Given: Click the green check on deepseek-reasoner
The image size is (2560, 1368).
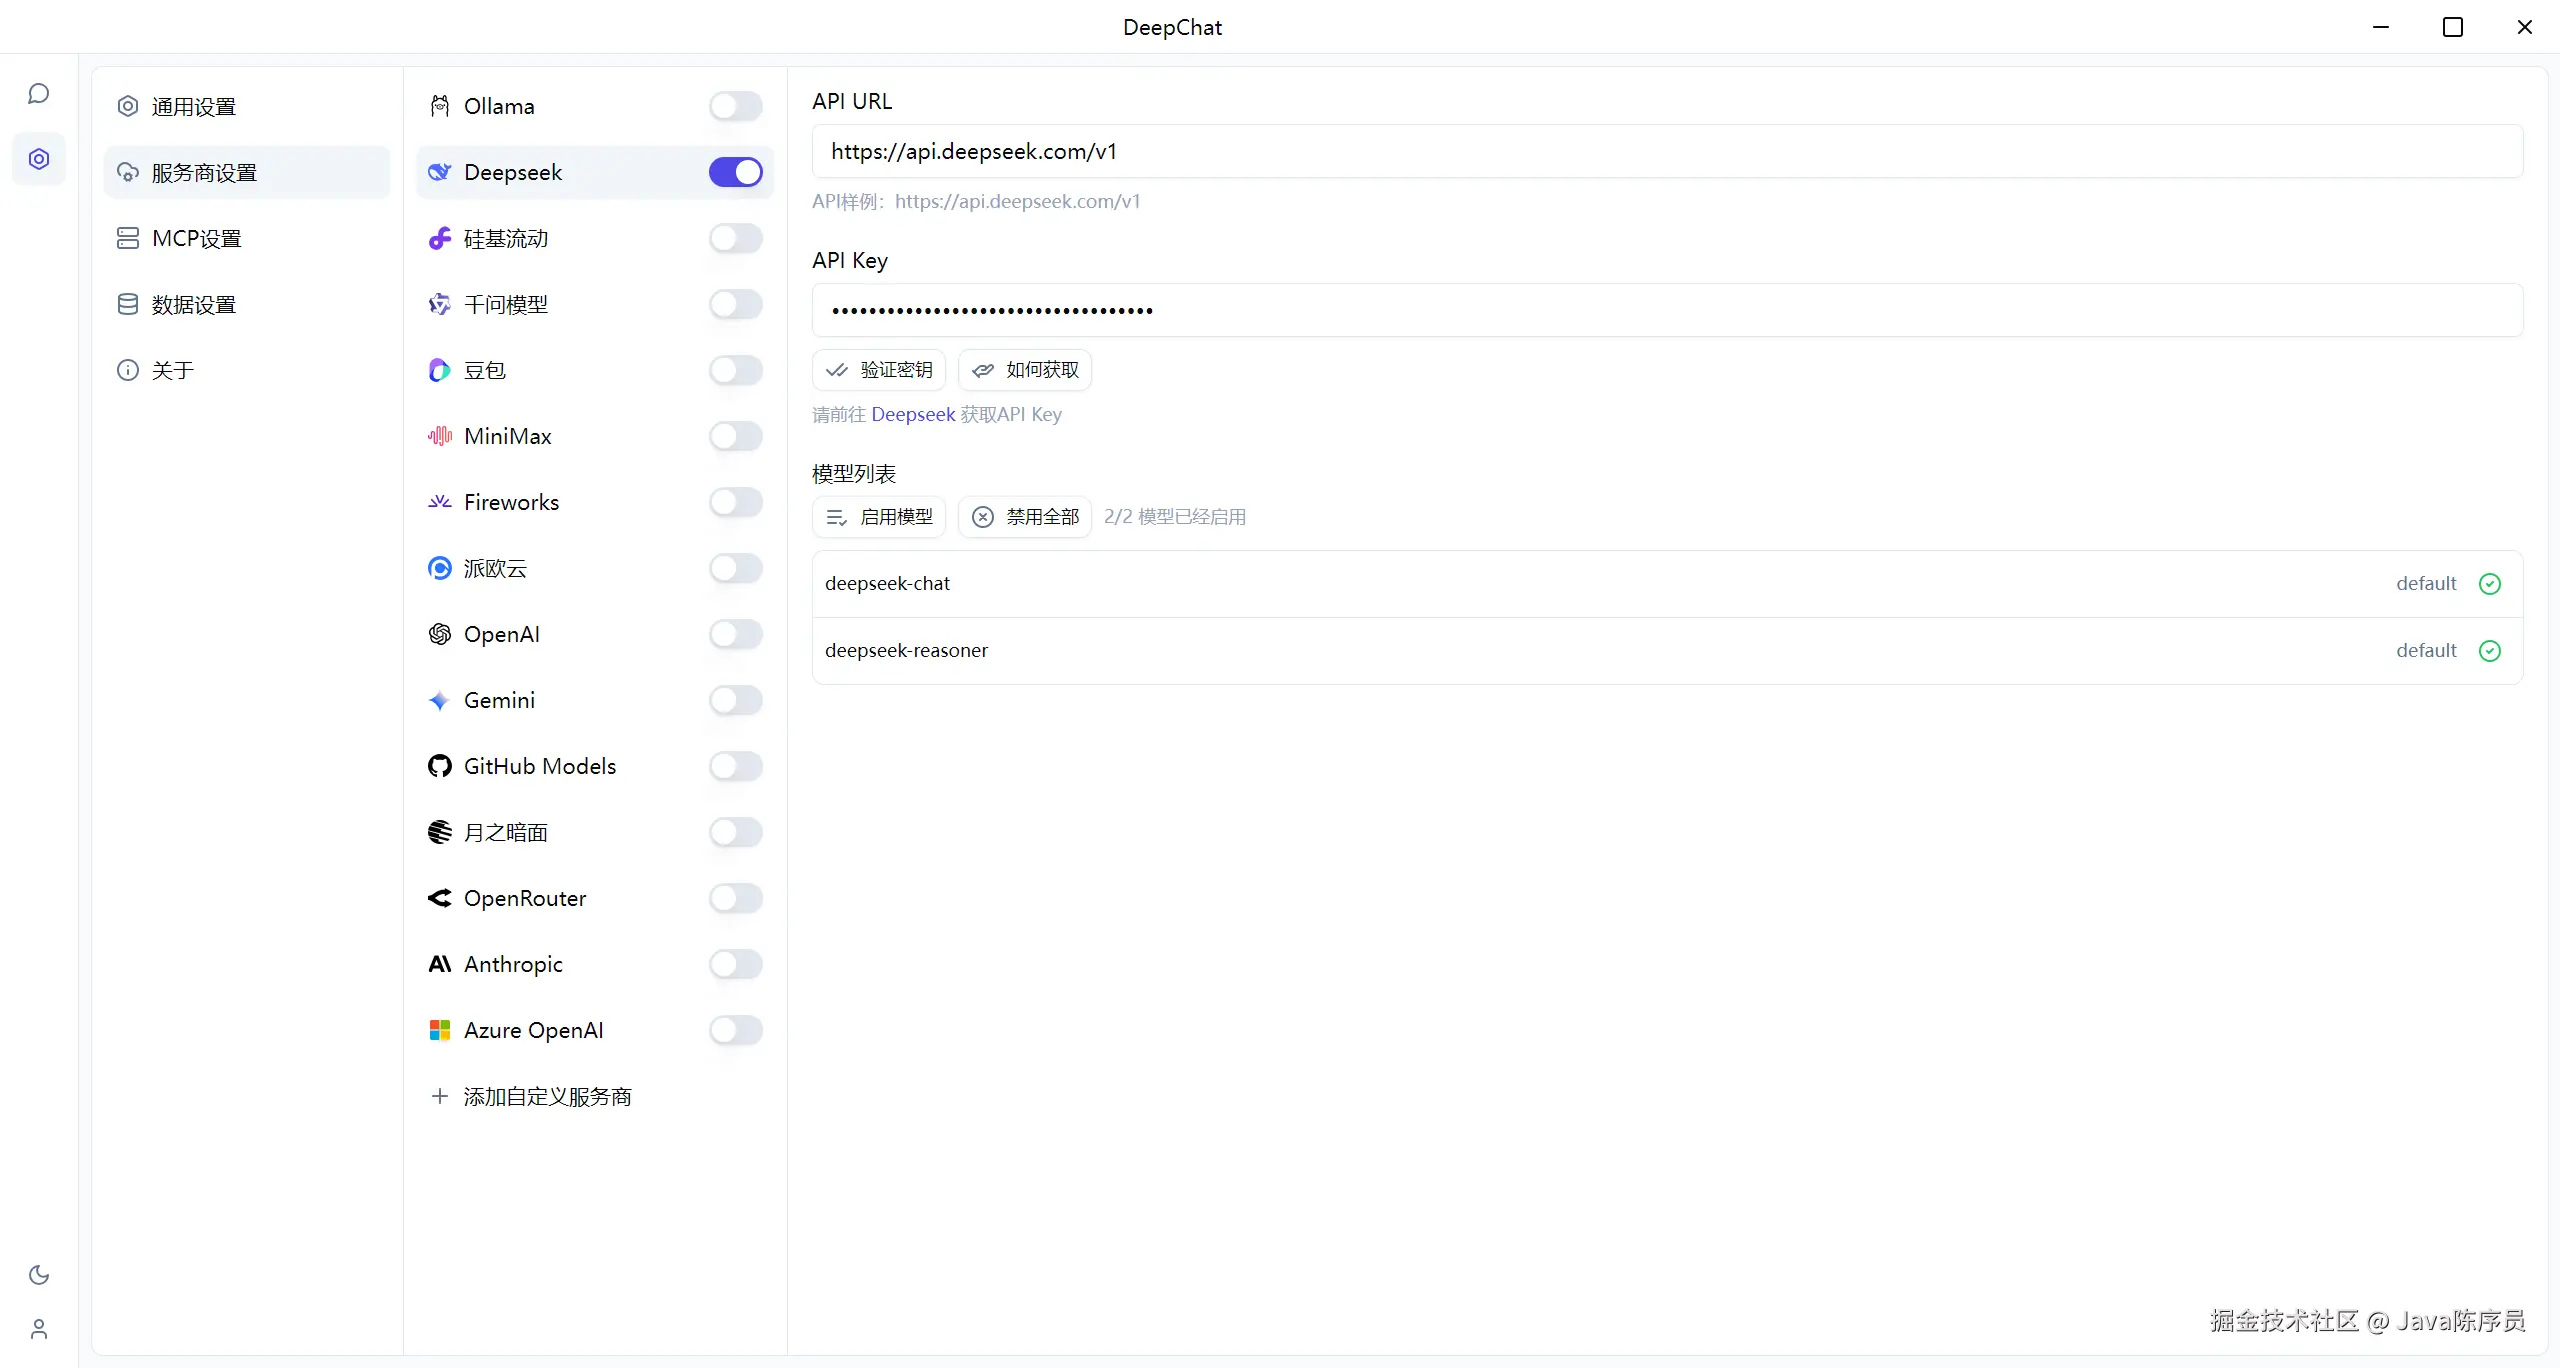Looking at the screenshot, I should tap(2490, 651).
